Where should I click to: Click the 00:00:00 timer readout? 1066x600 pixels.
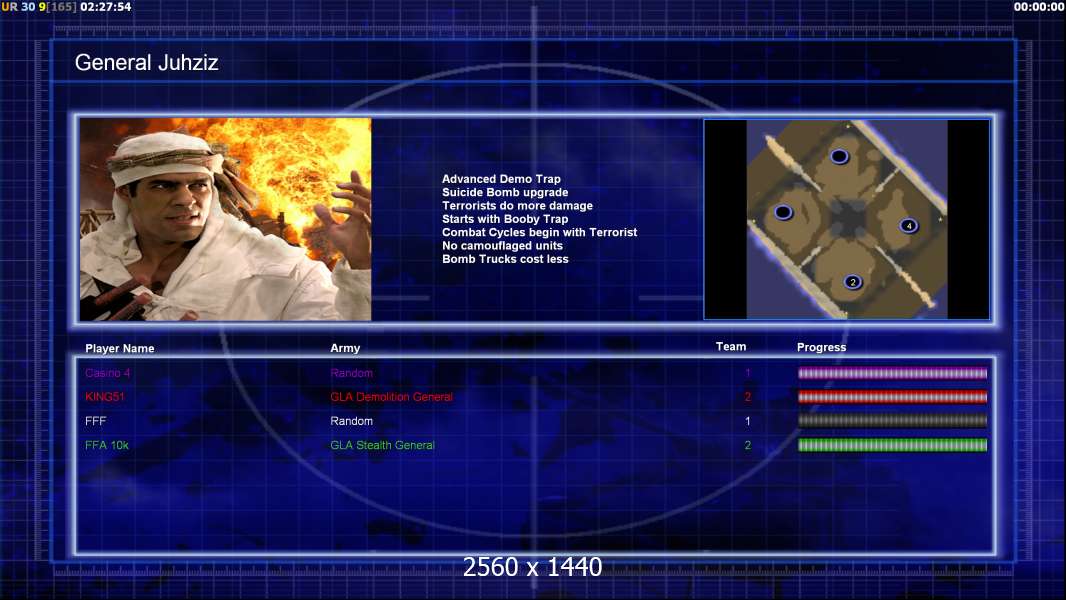(1039, 7)
